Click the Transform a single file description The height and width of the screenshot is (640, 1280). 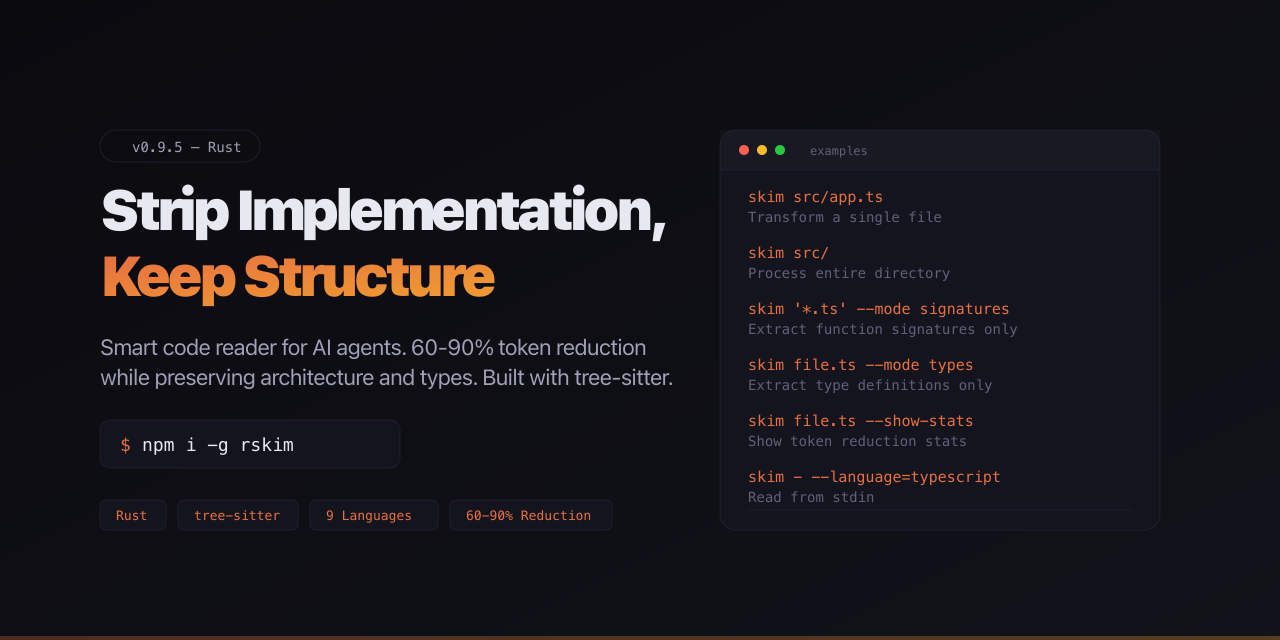844,217
